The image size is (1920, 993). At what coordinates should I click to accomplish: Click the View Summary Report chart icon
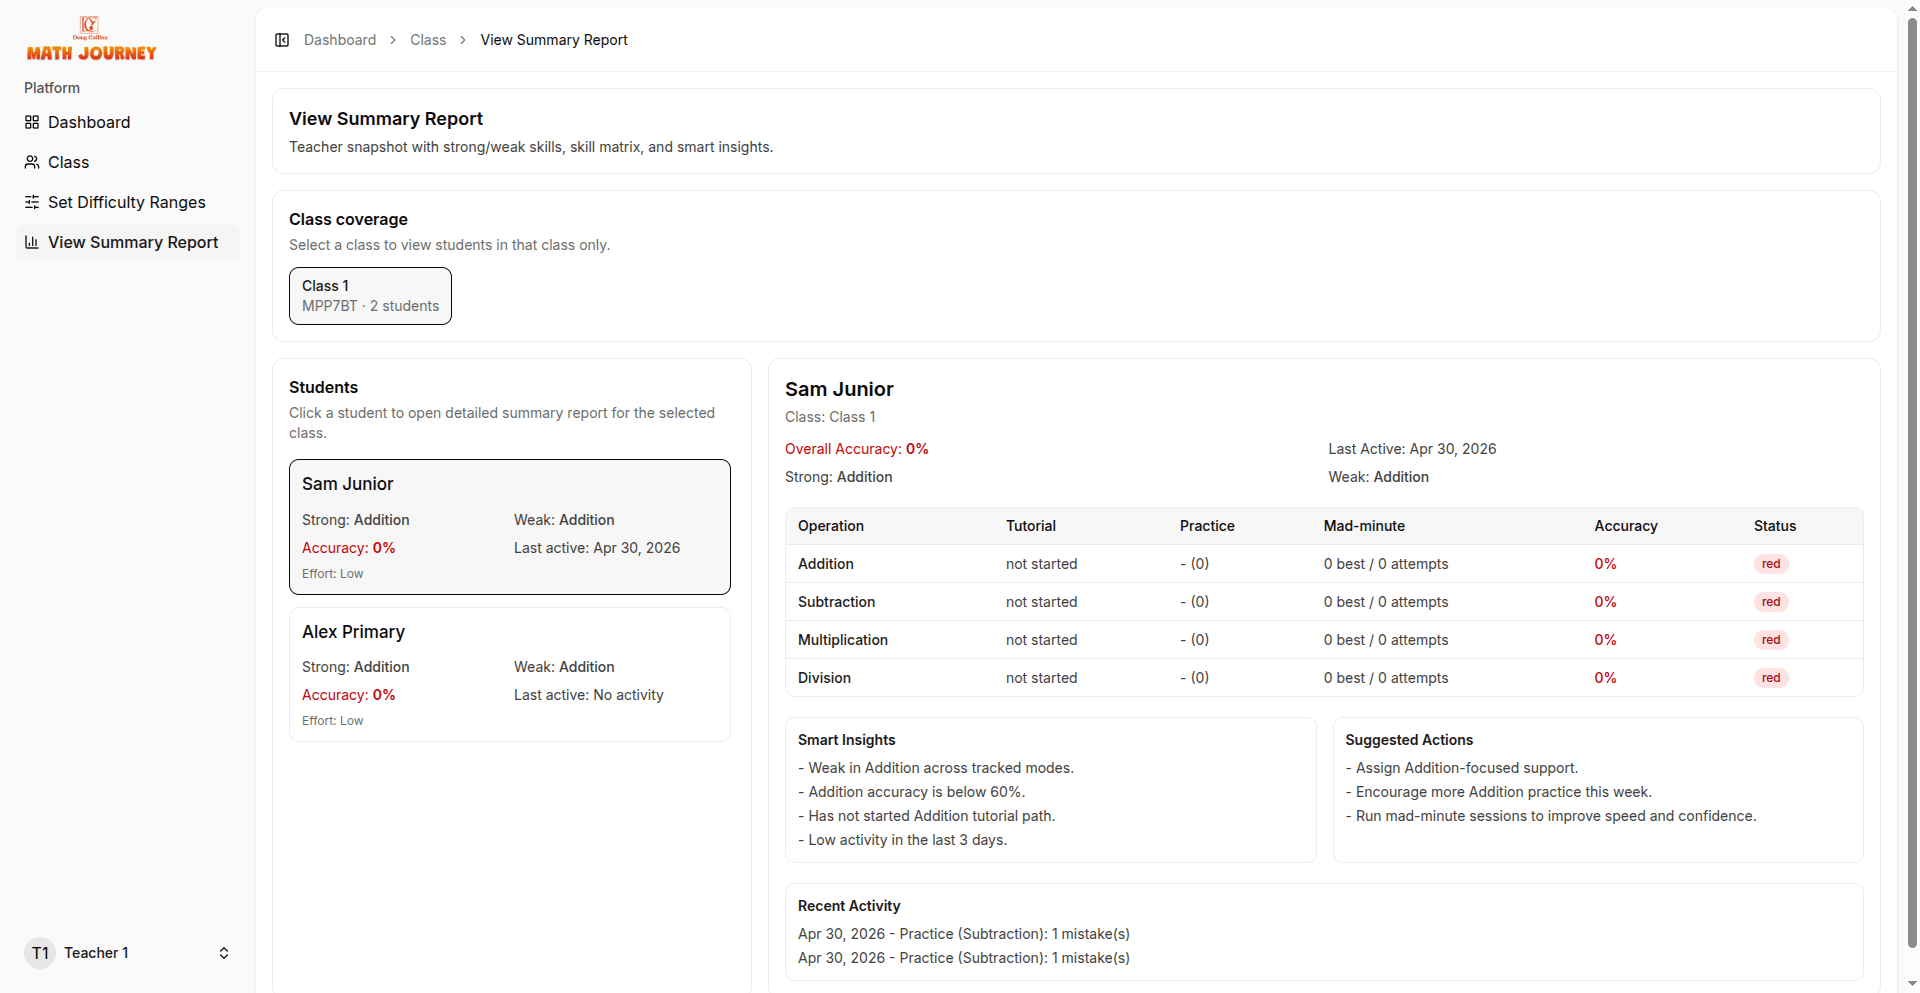(32, 242)
